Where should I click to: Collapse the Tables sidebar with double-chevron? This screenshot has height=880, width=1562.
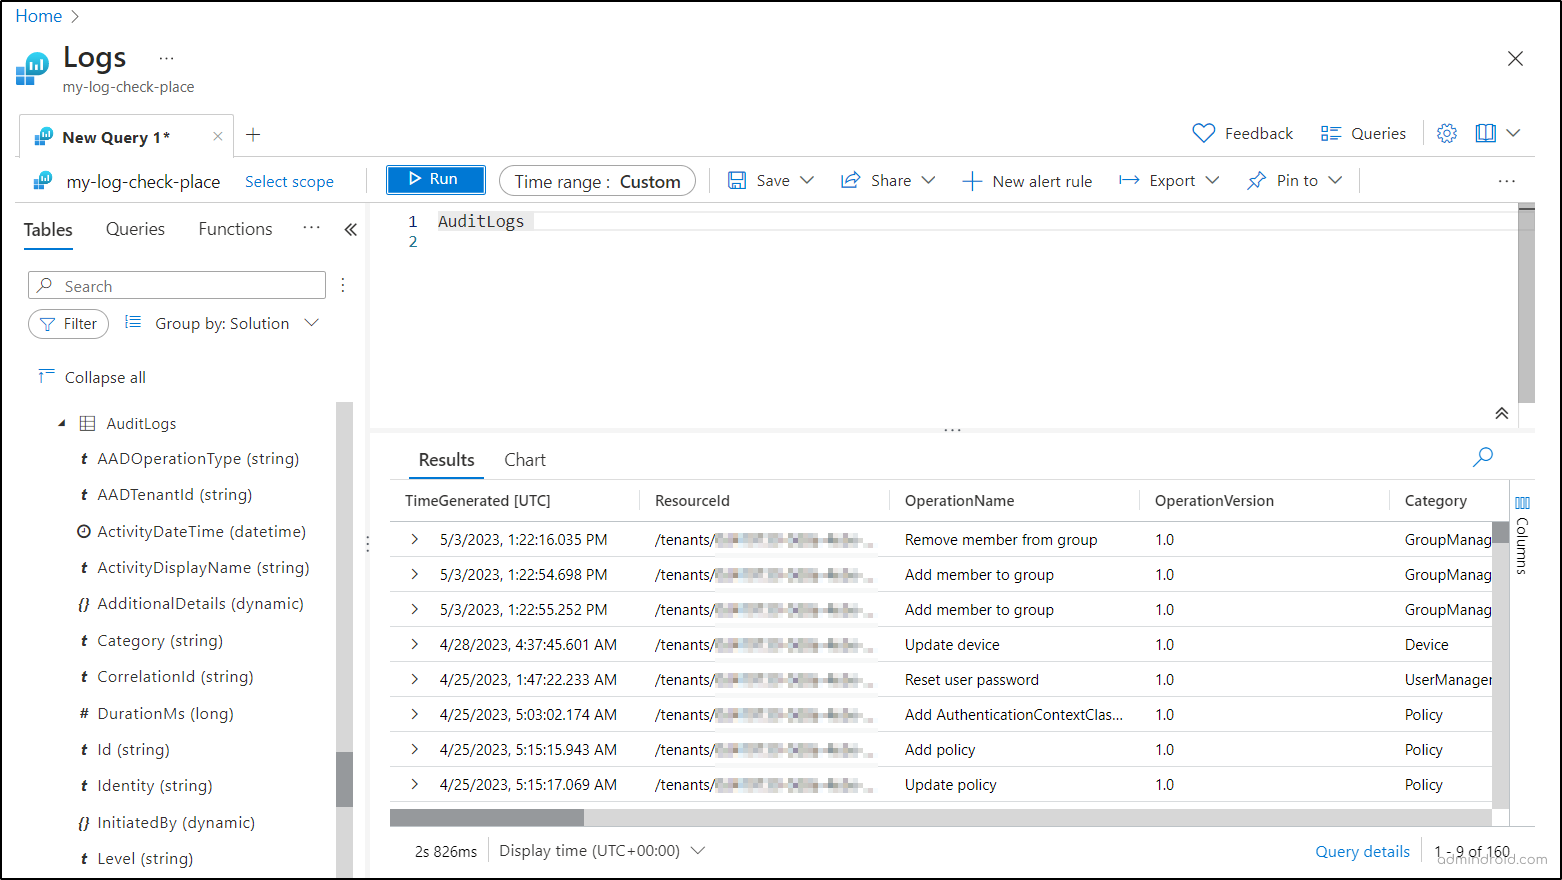click(350, 229)
